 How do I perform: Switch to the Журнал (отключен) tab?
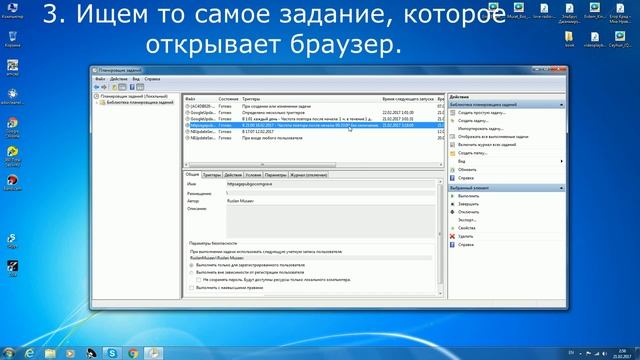pos(309,175)
